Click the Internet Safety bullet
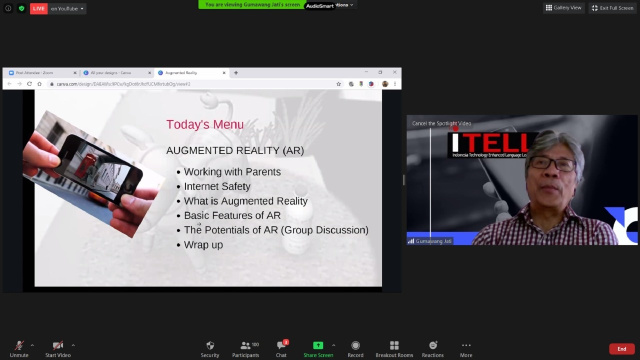The image size is (640, 360). 217,187
